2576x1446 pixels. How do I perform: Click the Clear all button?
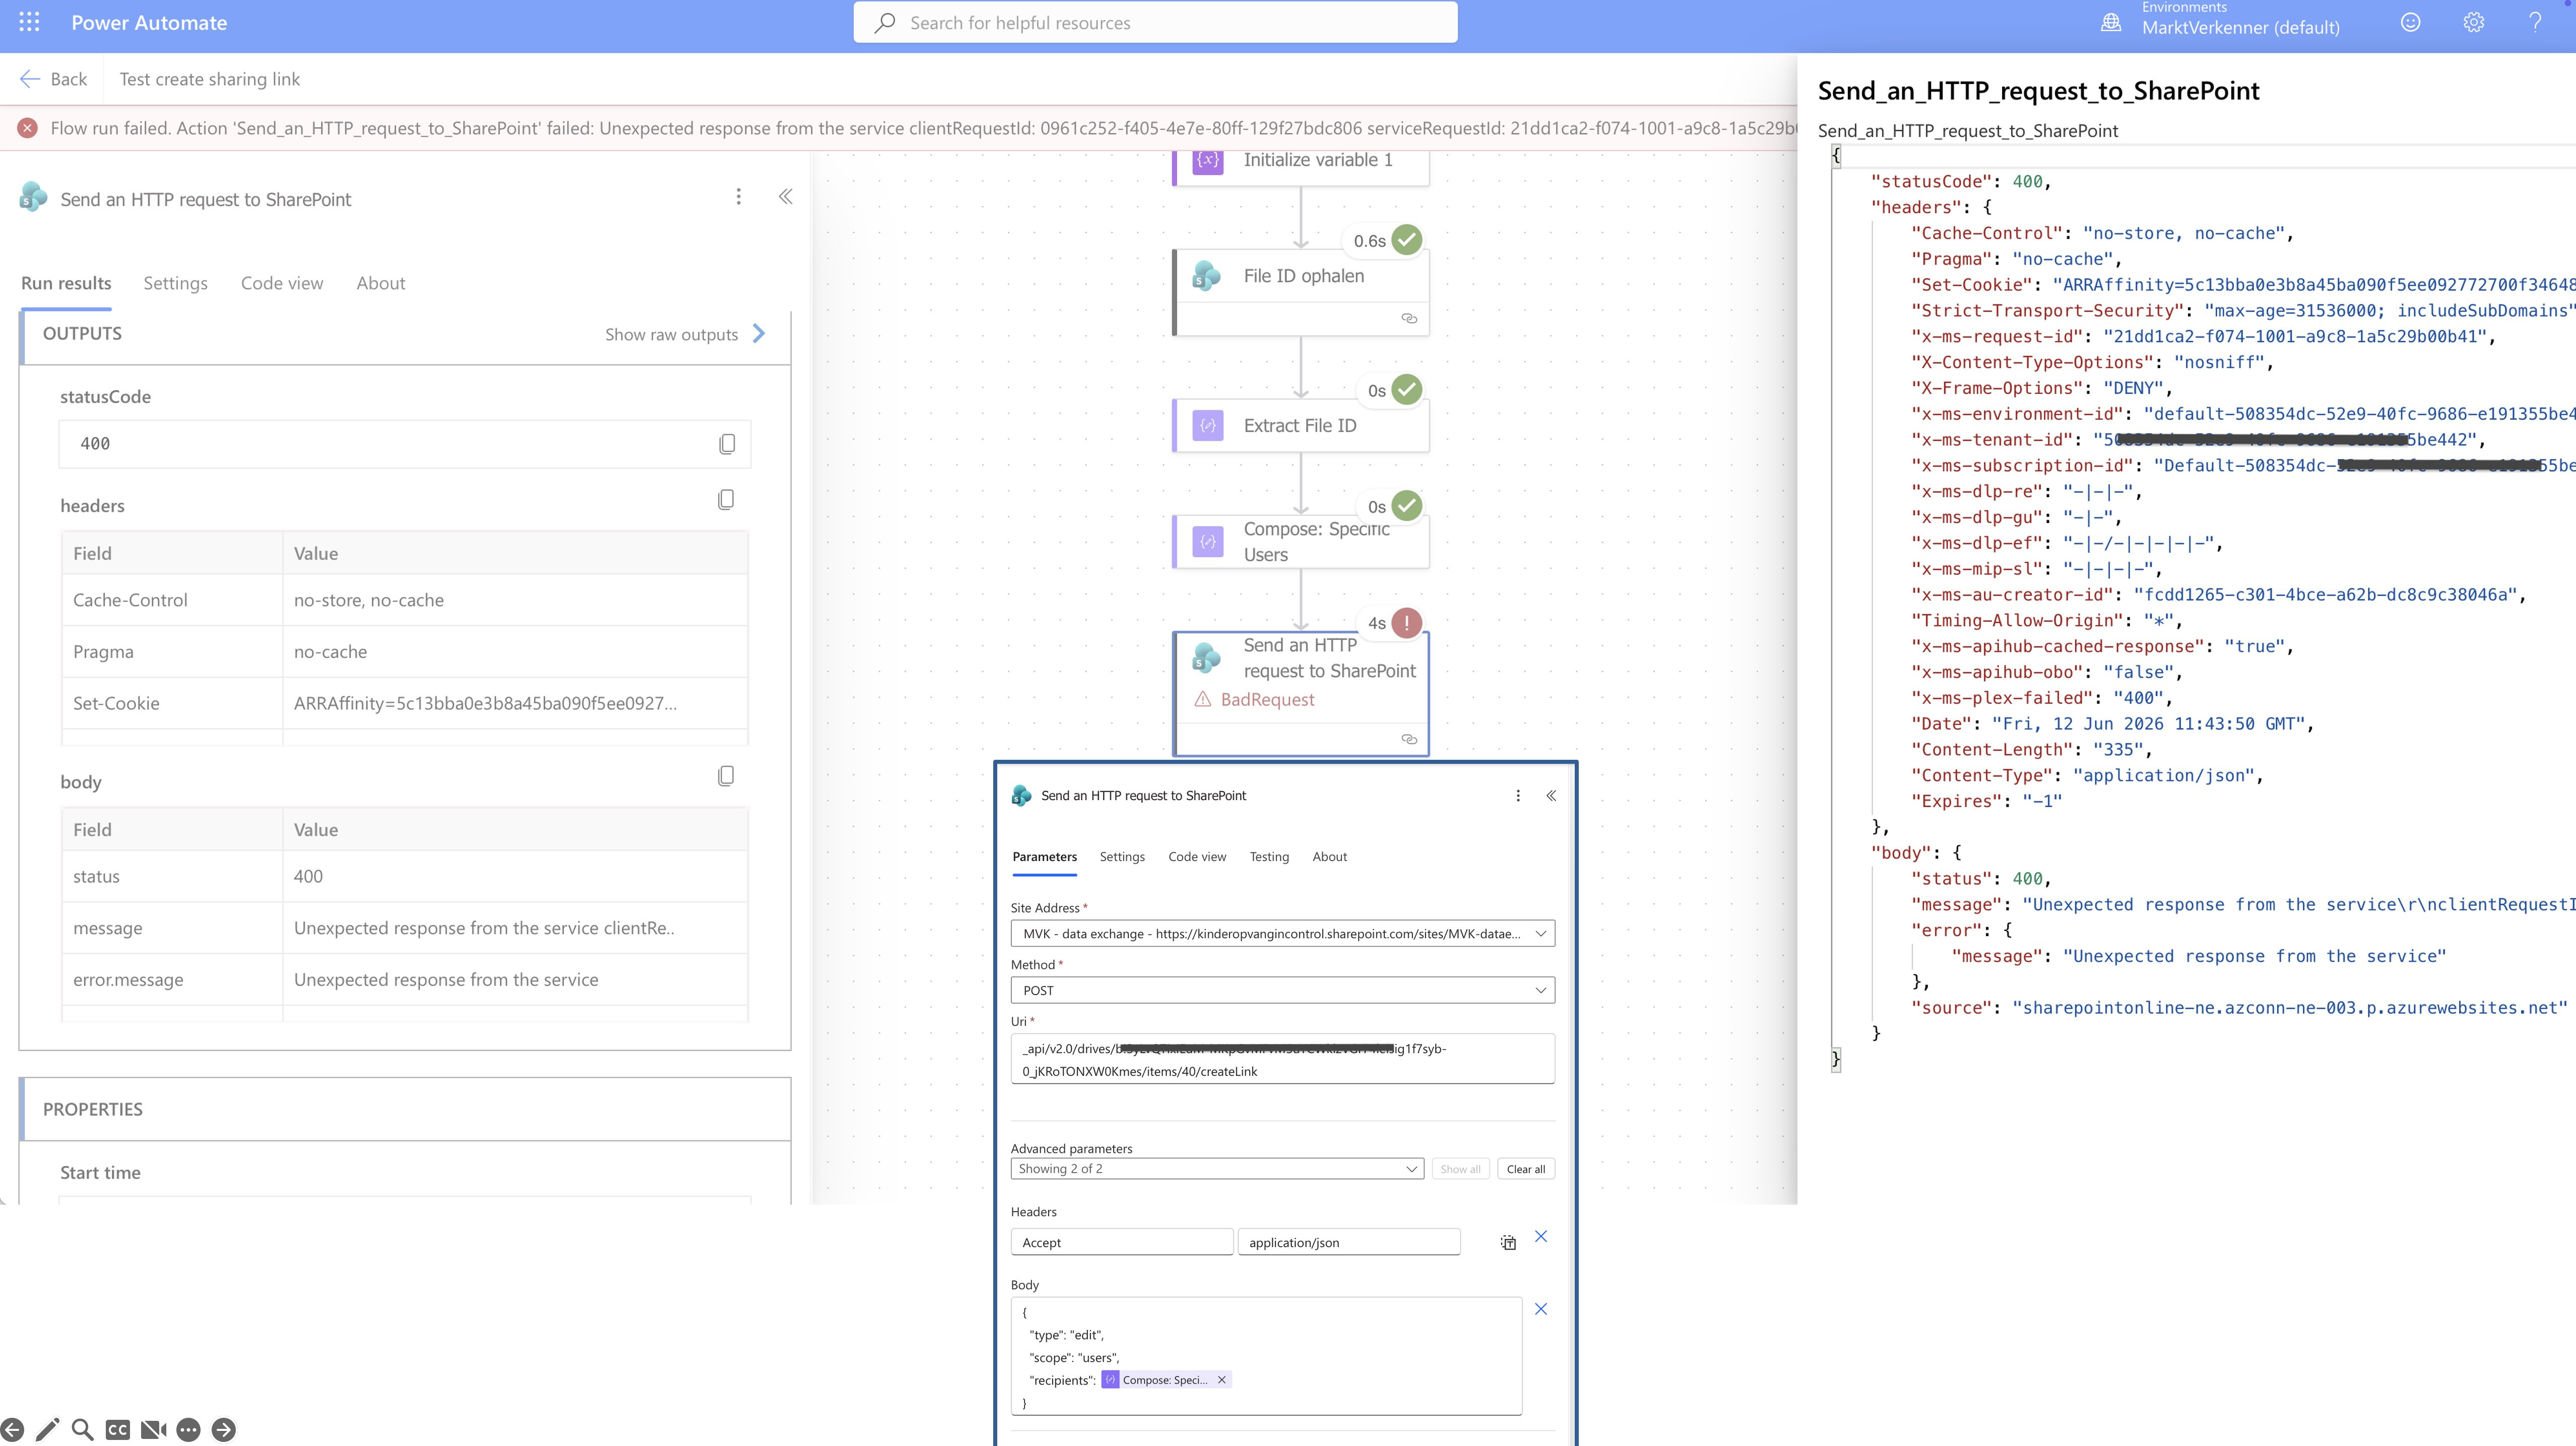1525,1169
